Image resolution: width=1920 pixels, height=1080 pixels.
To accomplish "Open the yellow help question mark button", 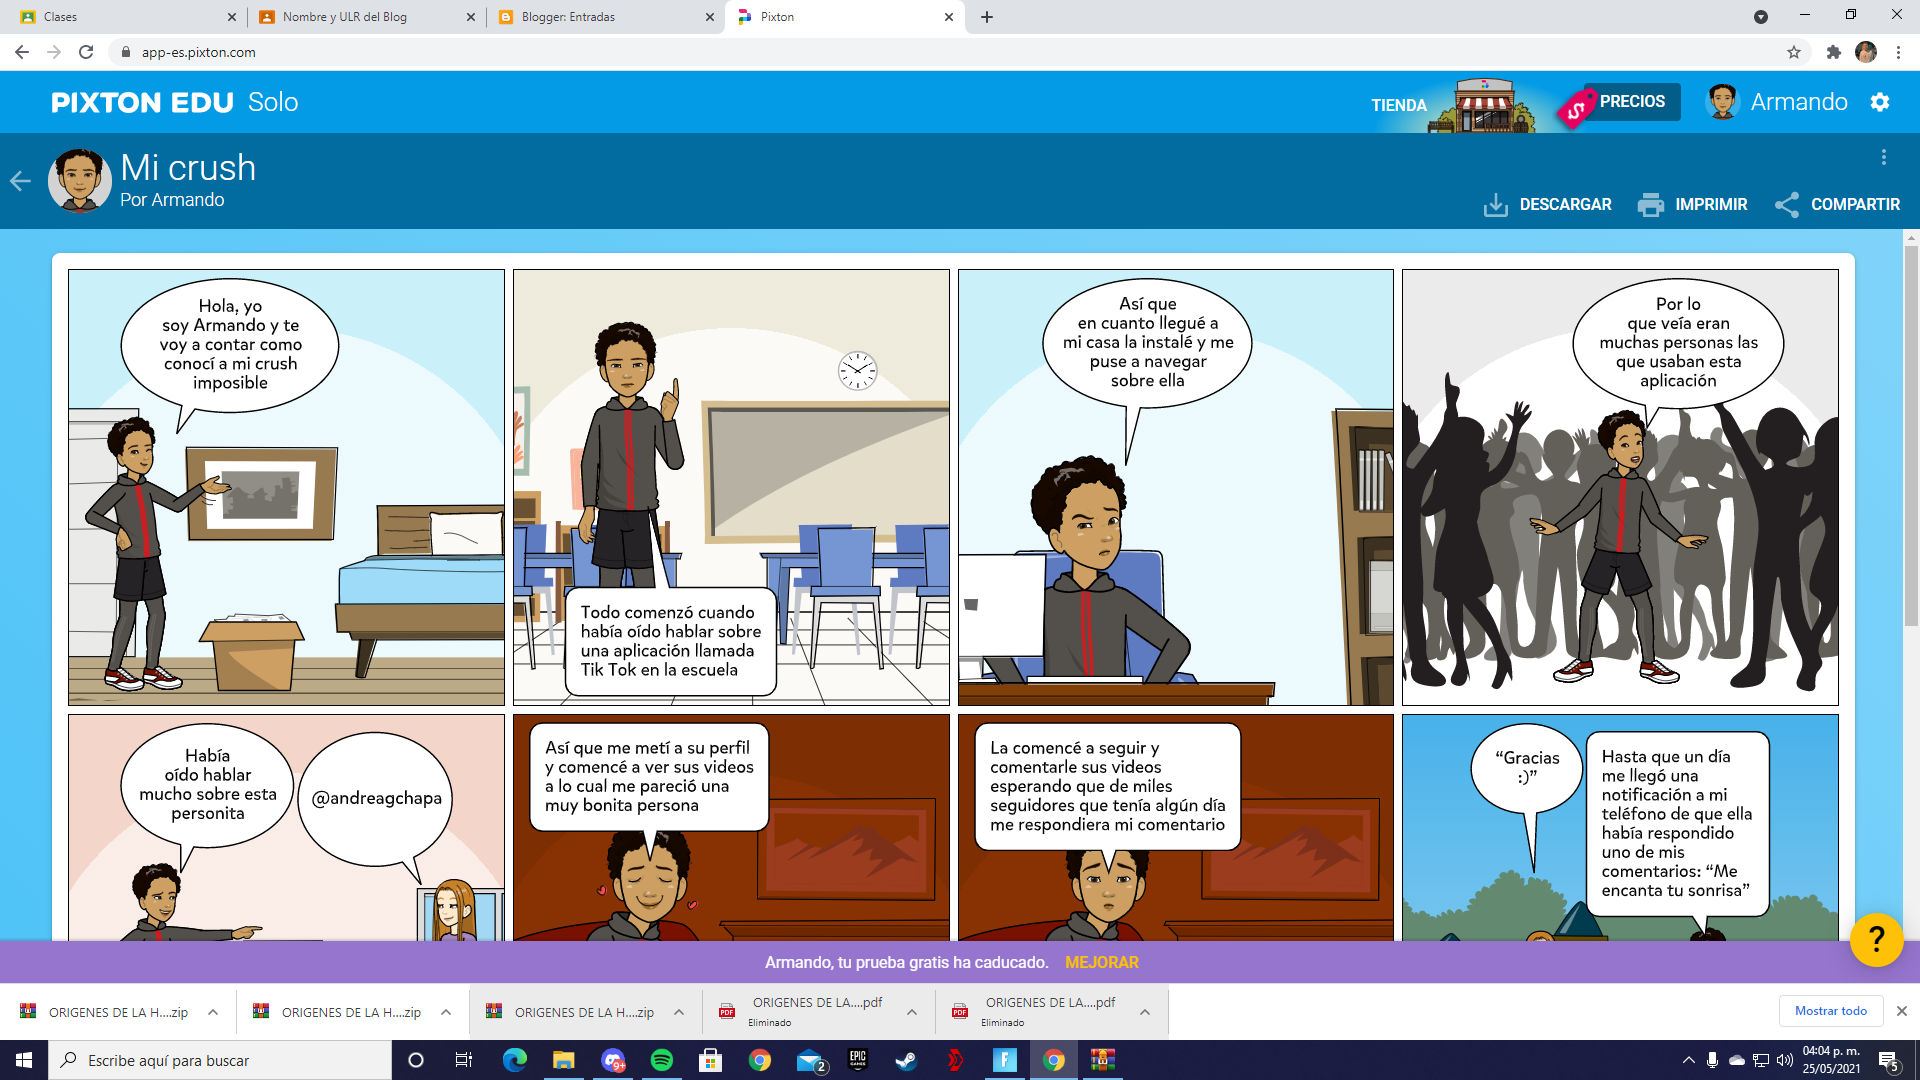I will click(x=1876, y=939).
